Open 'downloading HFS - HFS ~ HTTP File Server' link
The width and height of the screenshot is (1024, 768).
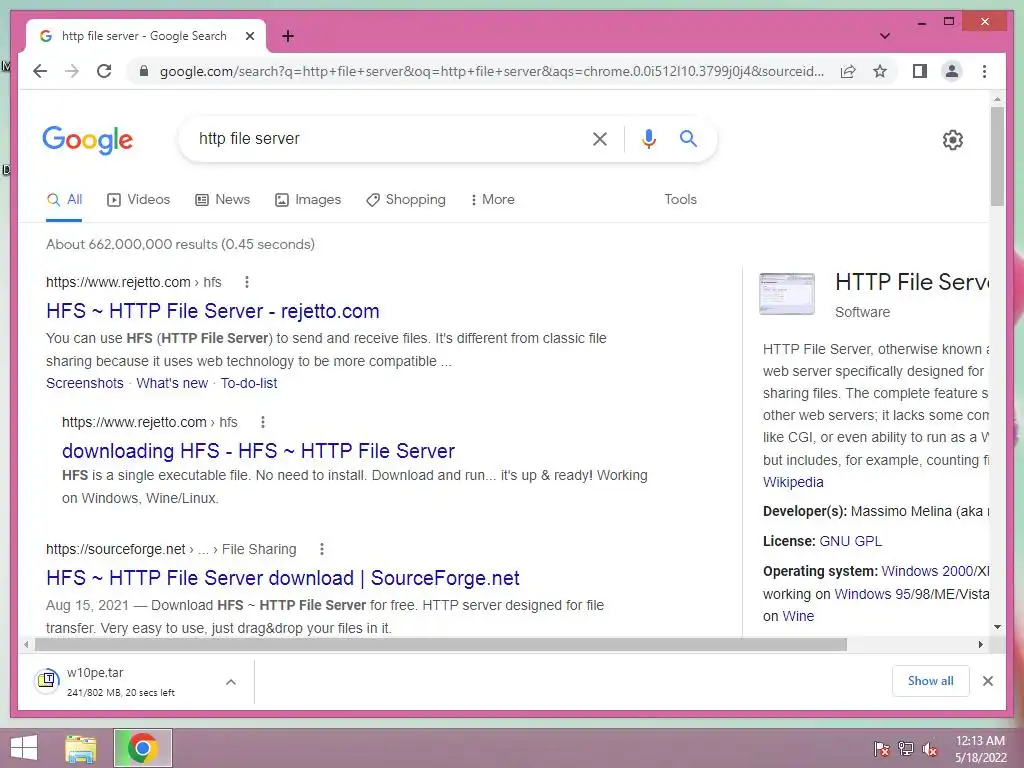259,451
